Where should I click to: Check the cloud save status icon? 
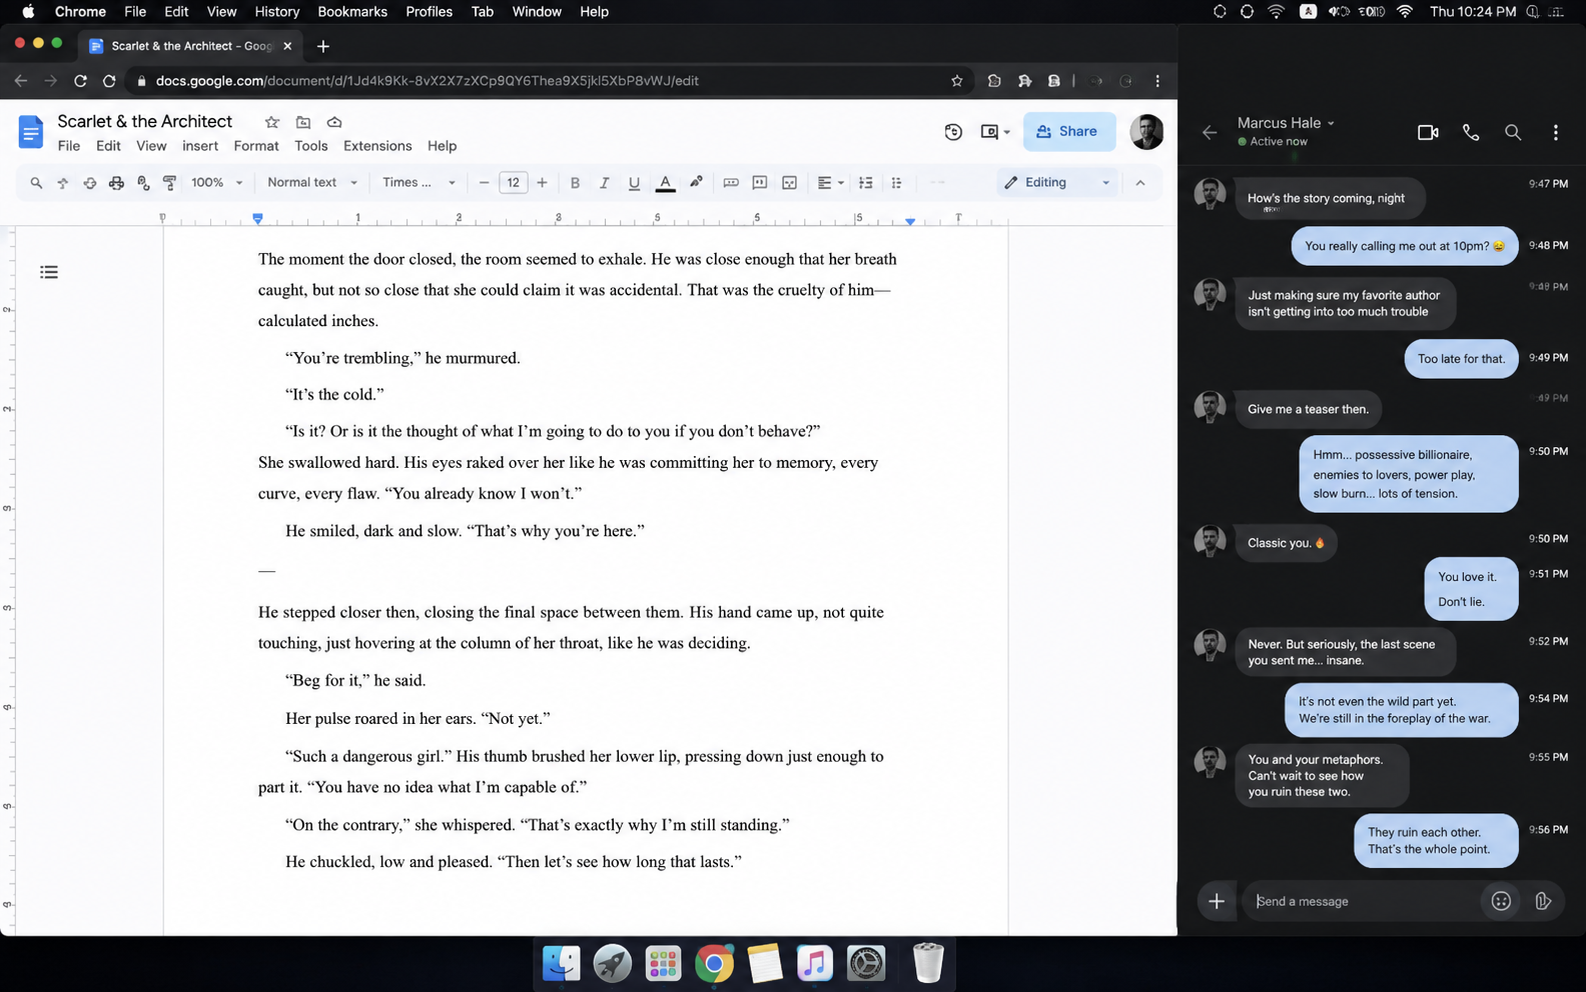pyautogui.click(x=334, y=122)
